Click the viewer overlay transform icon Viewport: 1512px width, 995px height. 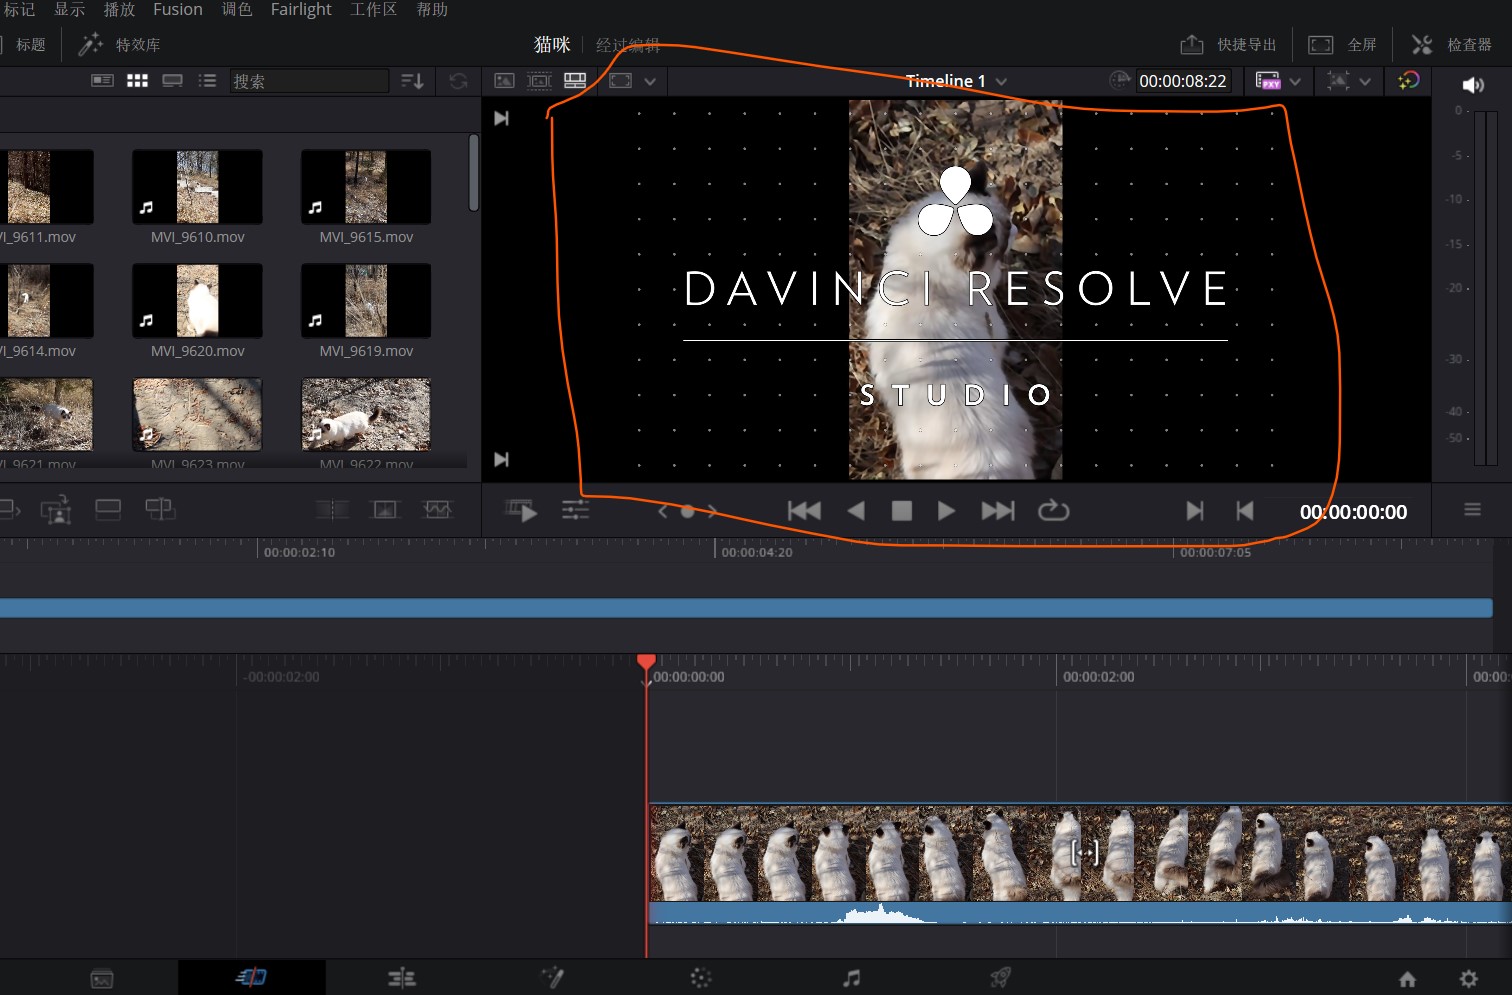click(1338, 81)
